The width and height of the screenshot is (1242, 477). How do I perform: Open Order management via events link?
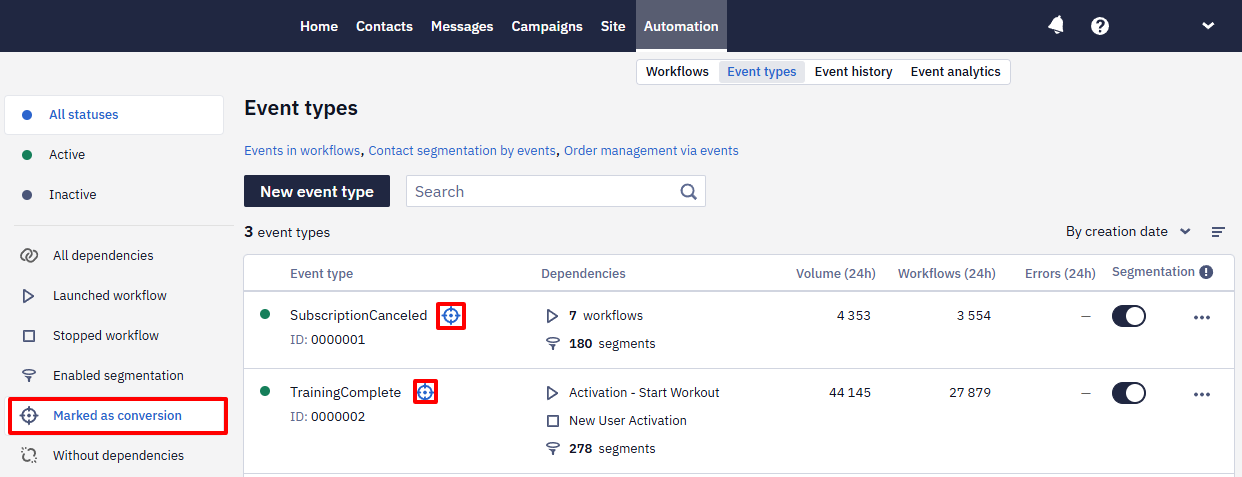[651, 151]
